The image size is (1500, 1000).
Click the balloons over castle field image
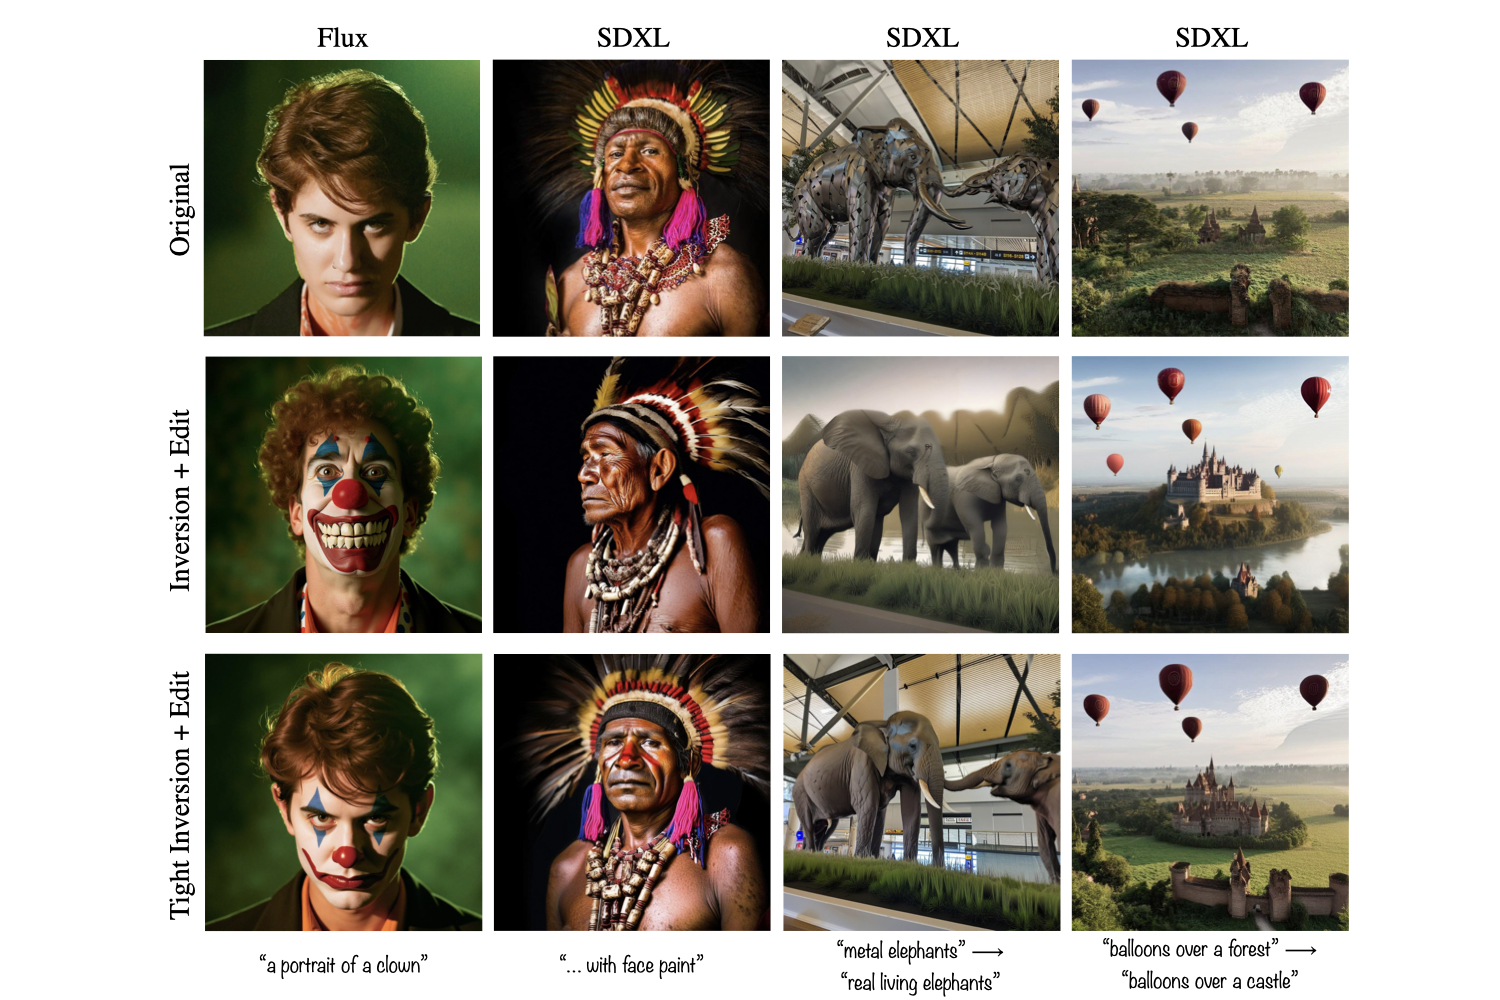tap(1210, 792)
